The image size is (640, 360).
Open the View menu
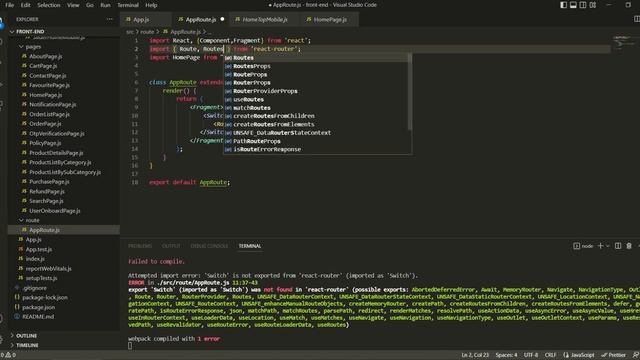(73, 5)
